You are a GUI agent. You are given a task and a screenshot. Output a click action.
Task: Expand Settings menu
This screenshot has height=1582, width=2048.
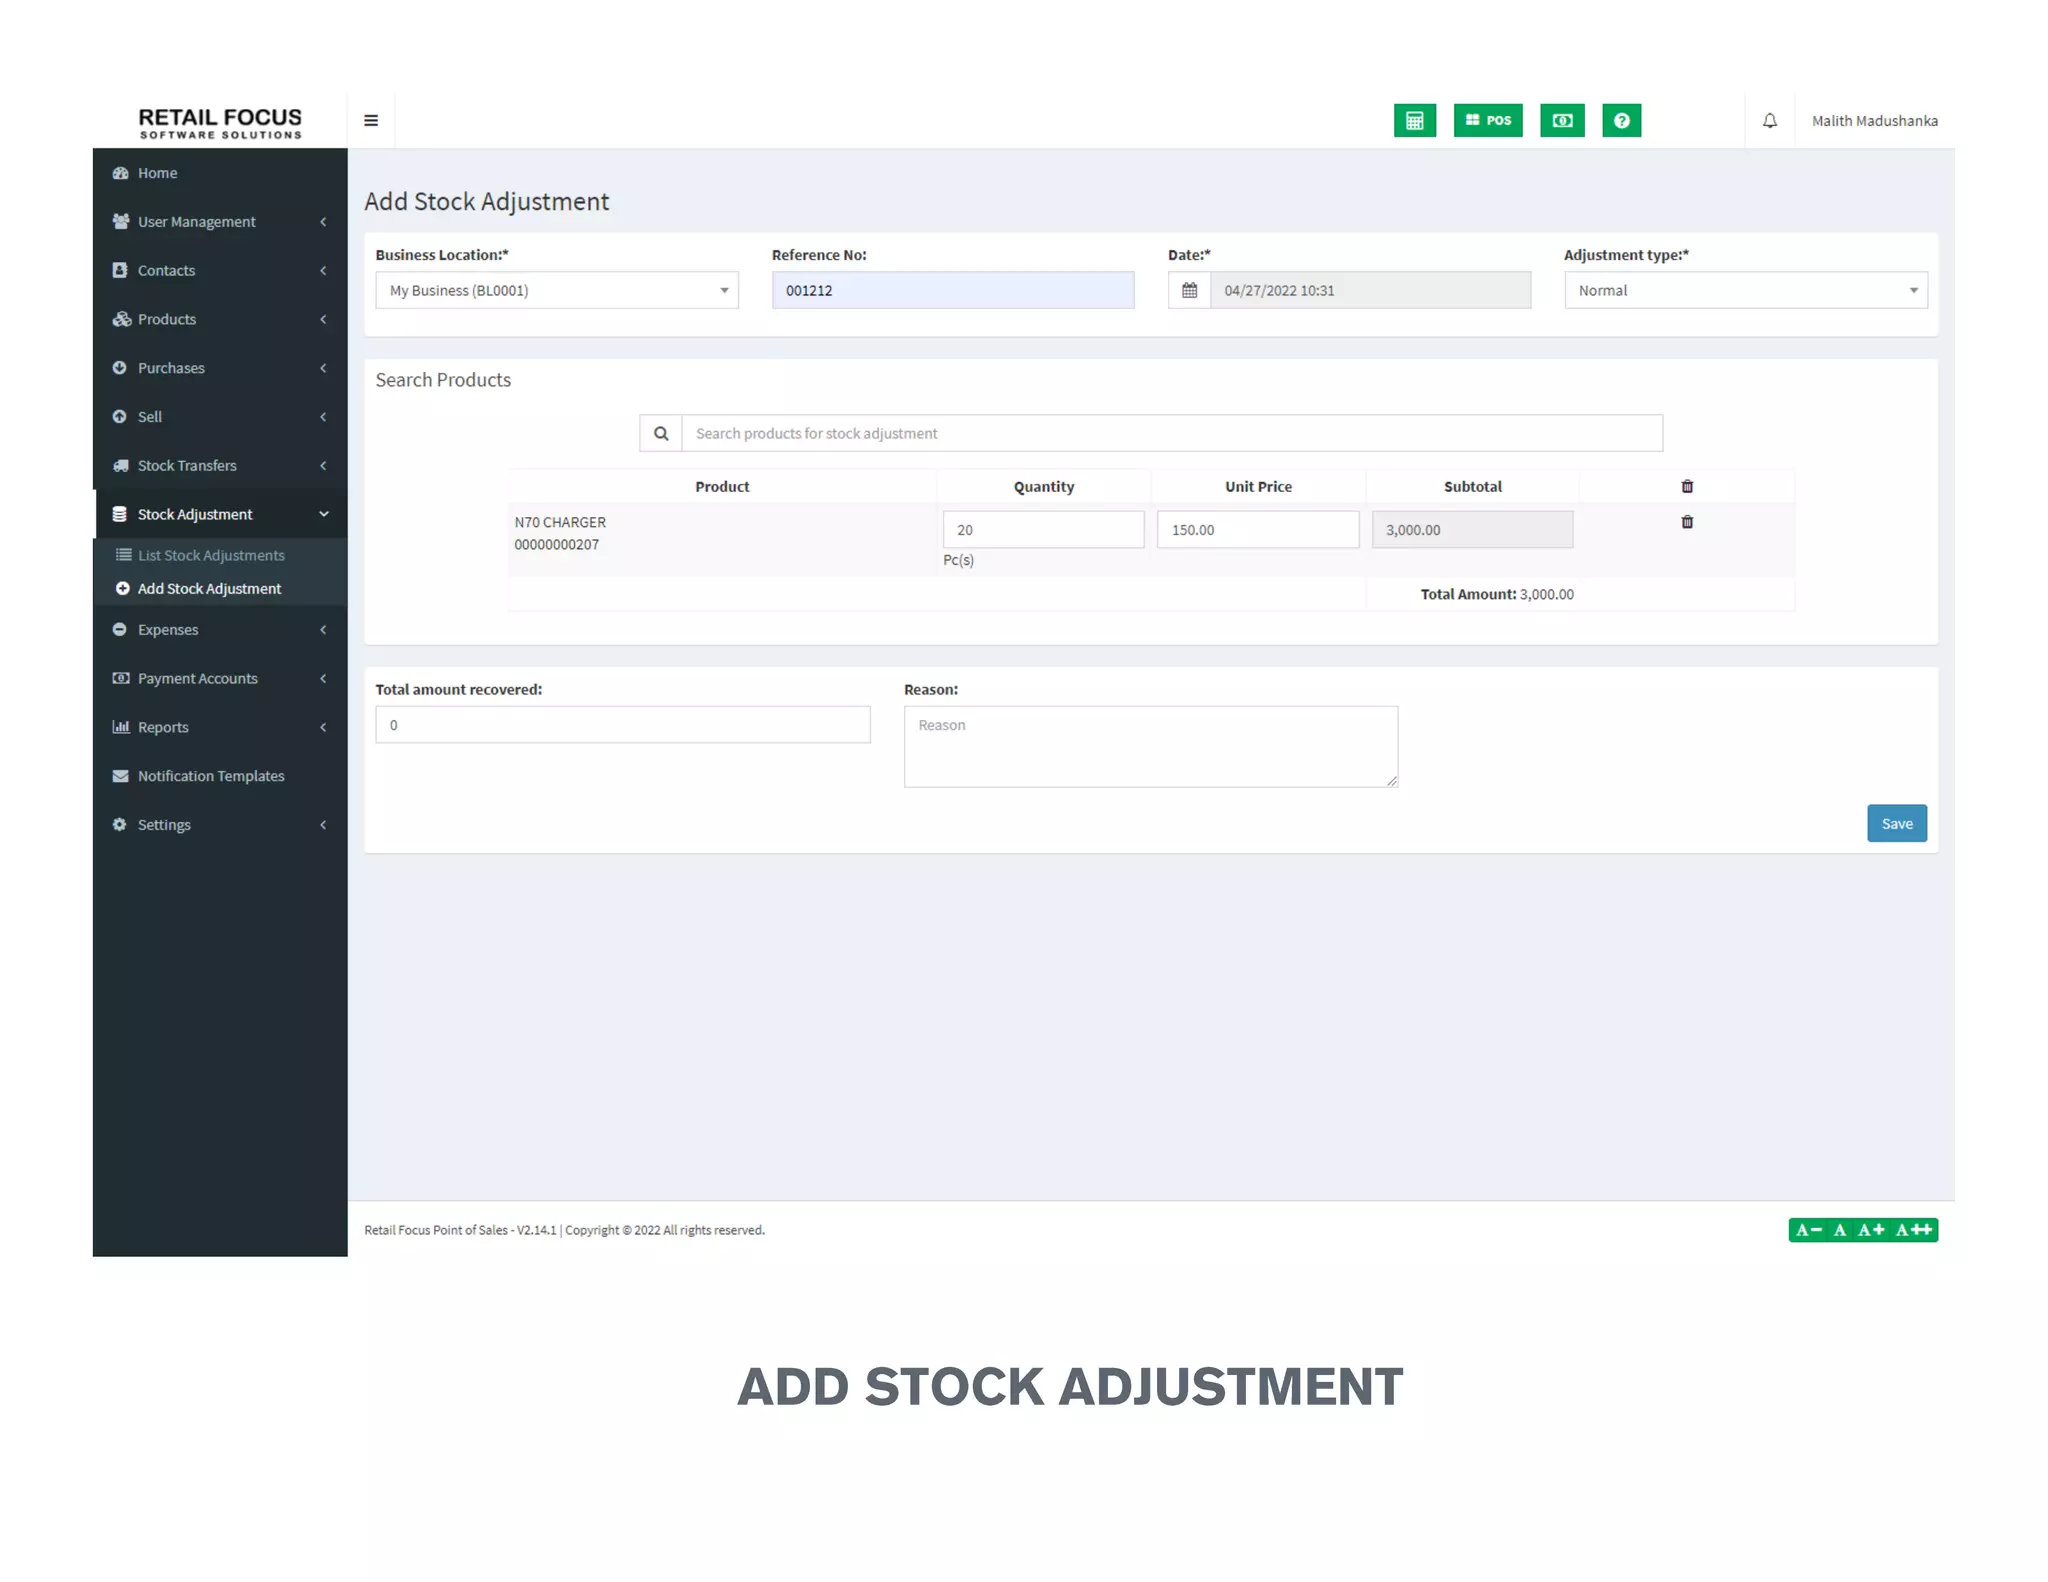[x=220, y=826]
